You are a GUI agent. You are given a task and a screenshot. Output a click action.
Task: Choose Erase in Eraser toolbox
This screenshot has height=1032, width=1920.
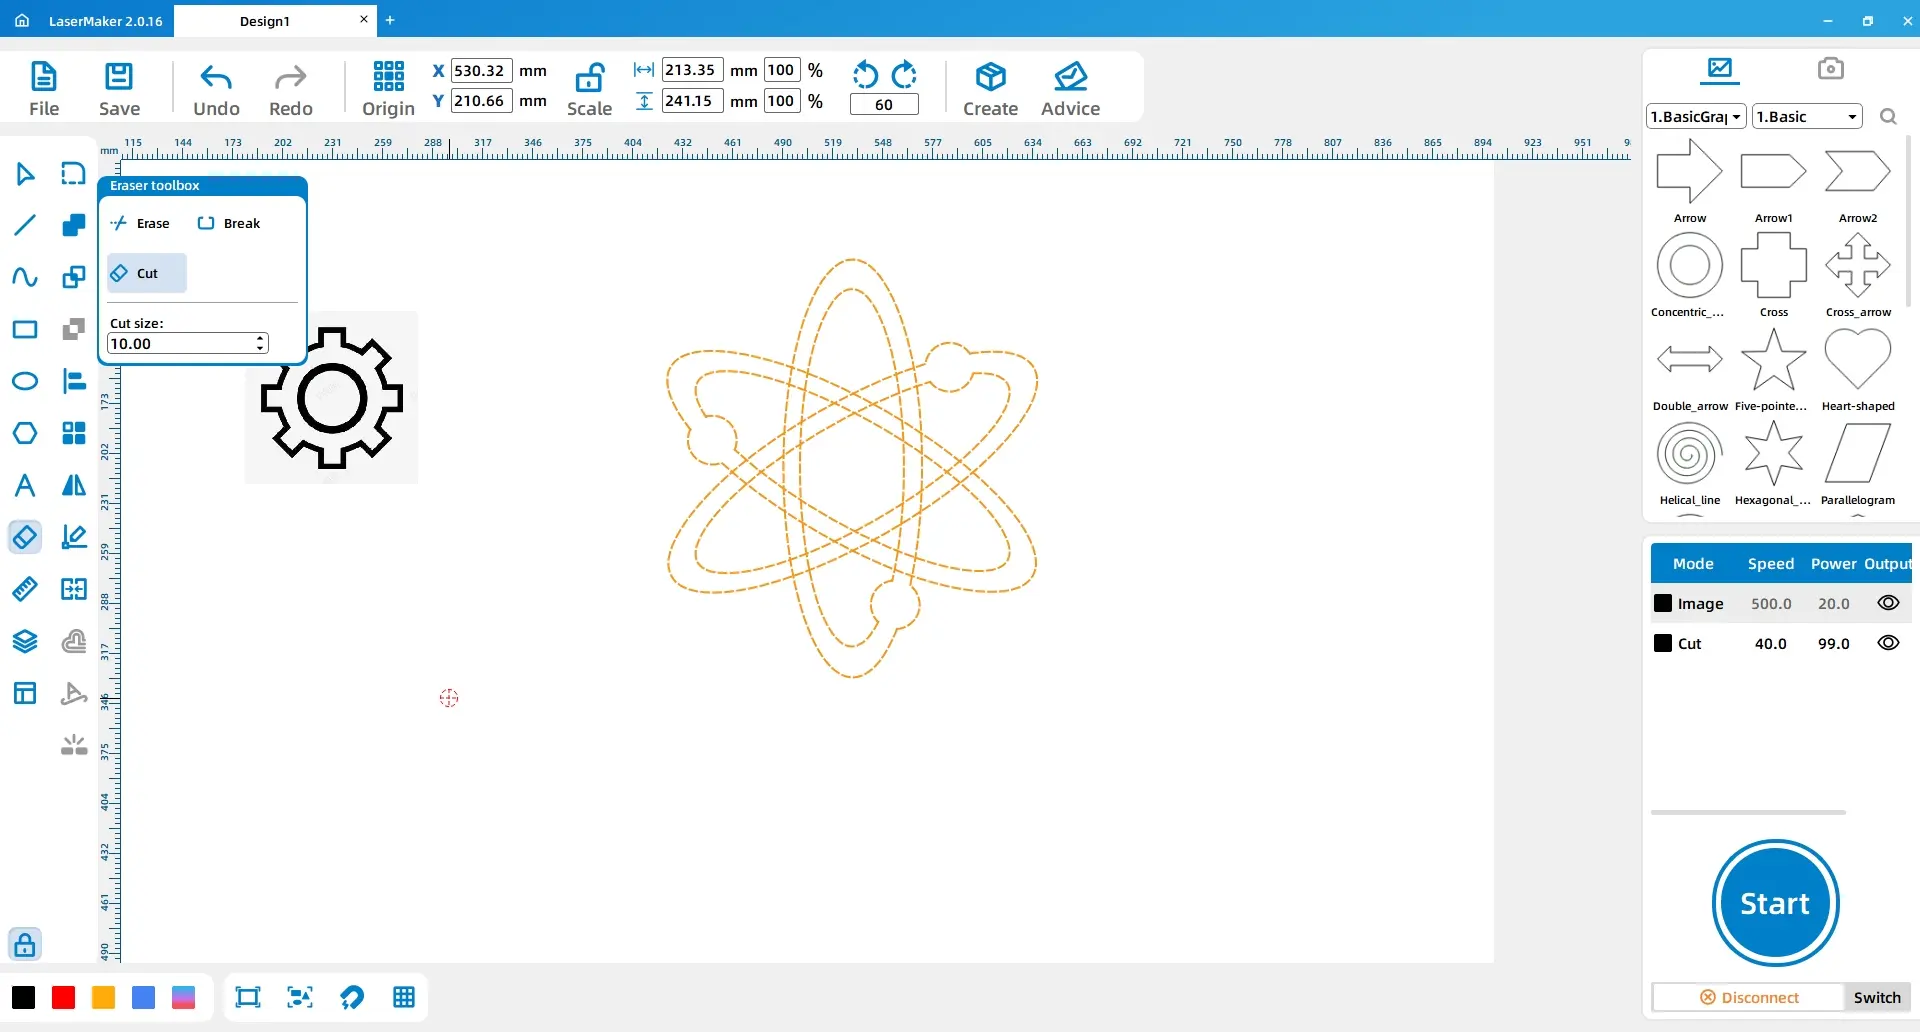(141, 223)
